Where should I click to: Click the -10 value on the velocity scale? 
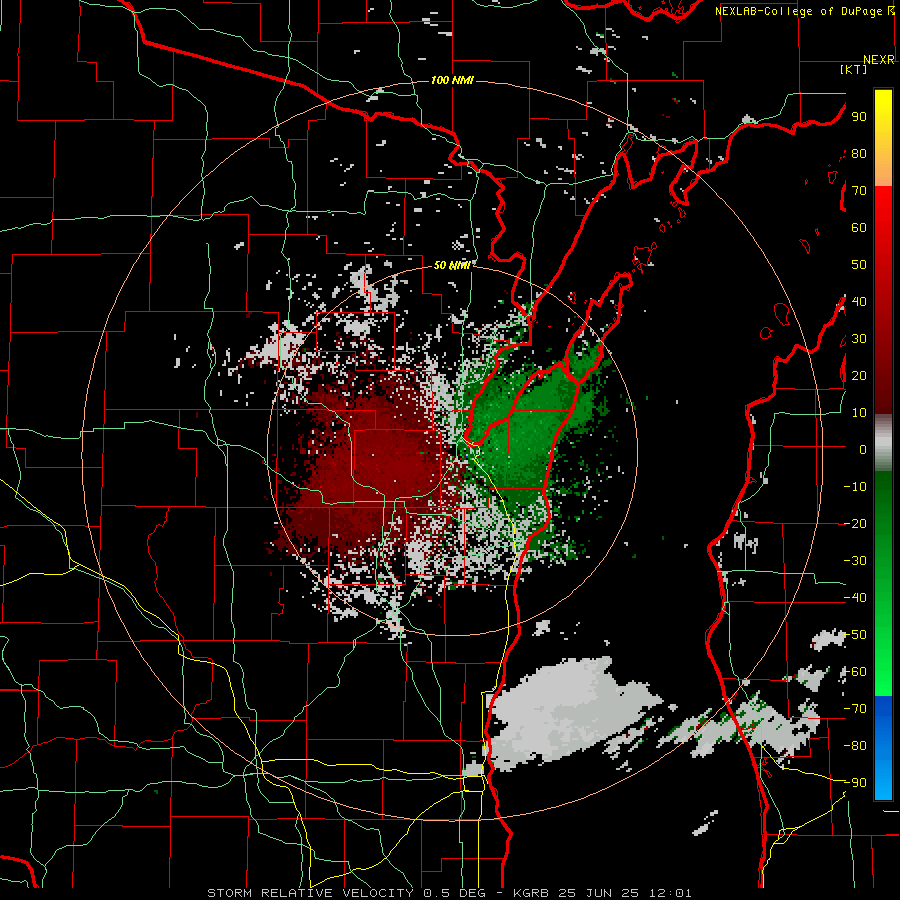855,487
